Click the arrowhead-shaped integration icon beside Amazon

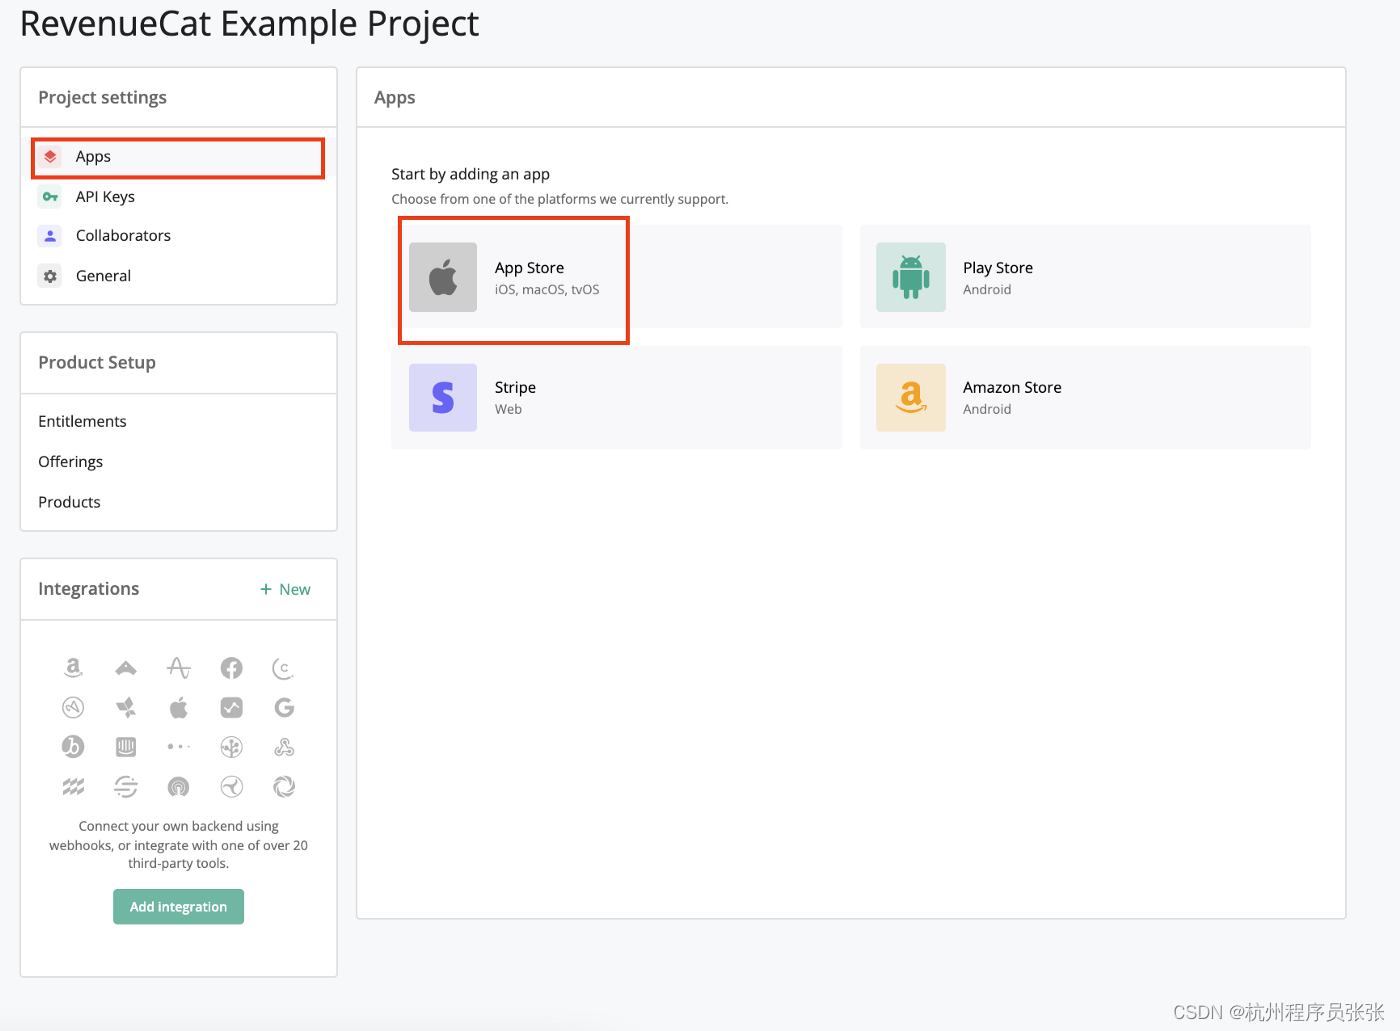[126, 668]
